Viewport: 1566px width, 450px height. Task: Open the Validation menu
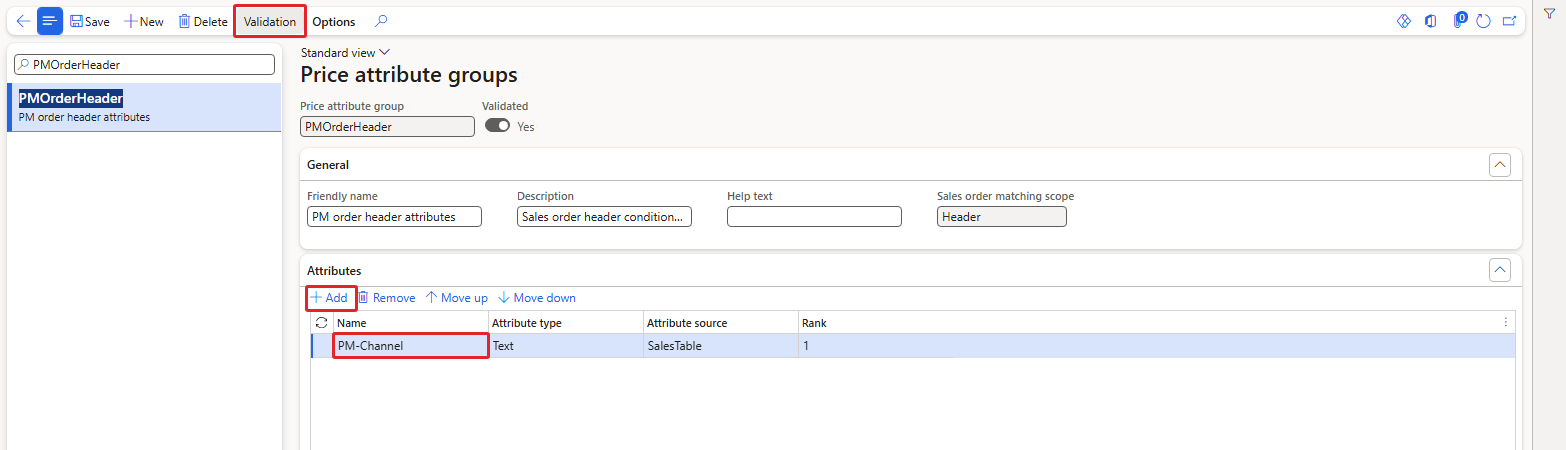(x=270, y=21)
